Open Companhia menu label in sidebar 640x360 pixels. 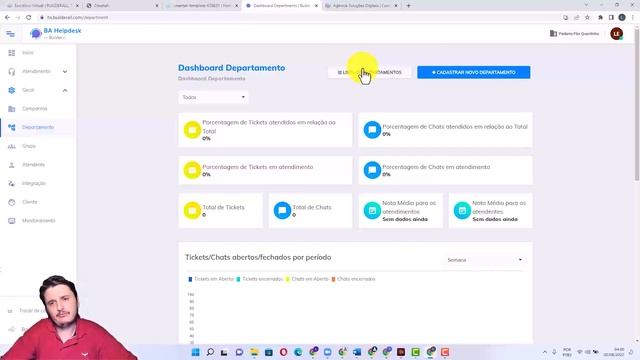click(35, 109)
